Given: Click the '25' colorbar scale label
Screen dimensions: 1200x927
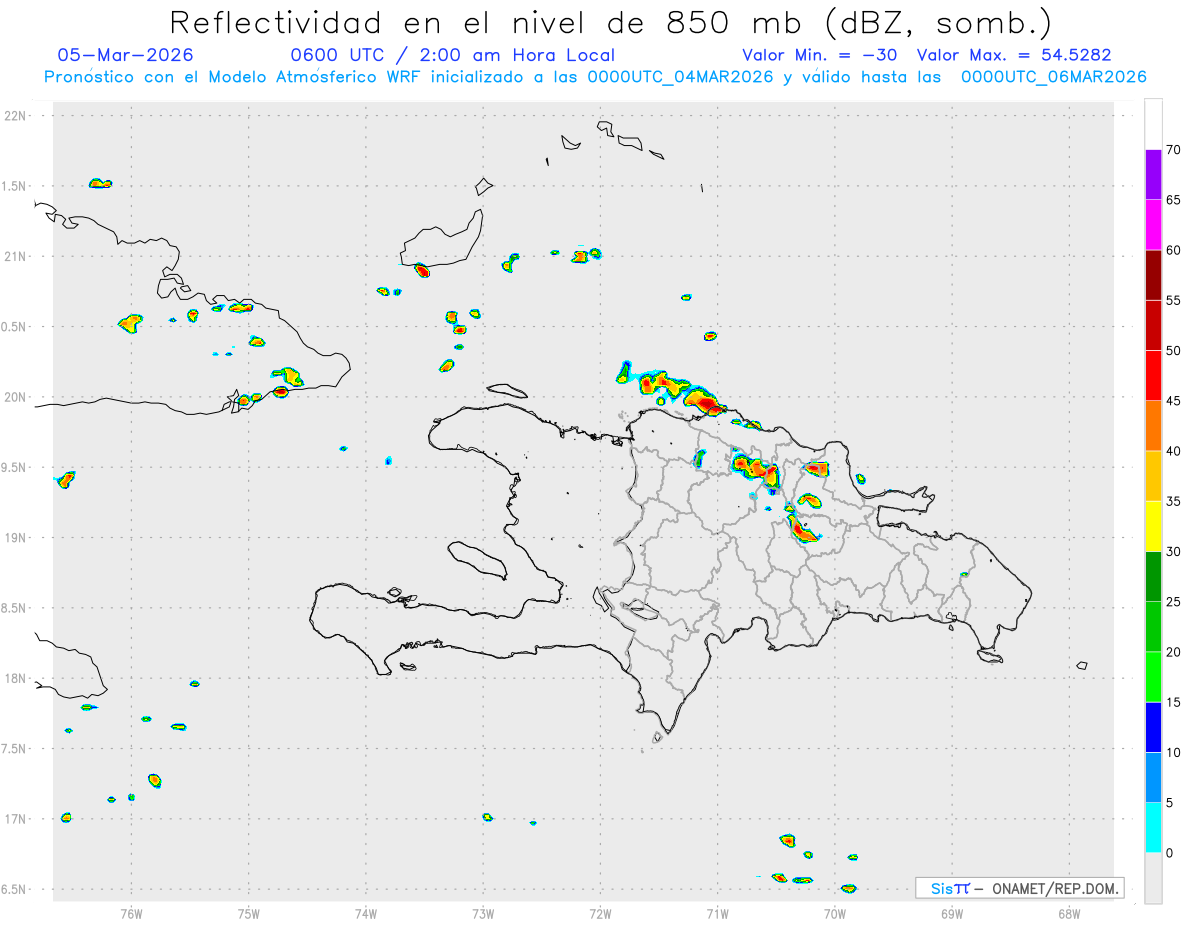Looking at the screenshot, I should [1174, 602].
